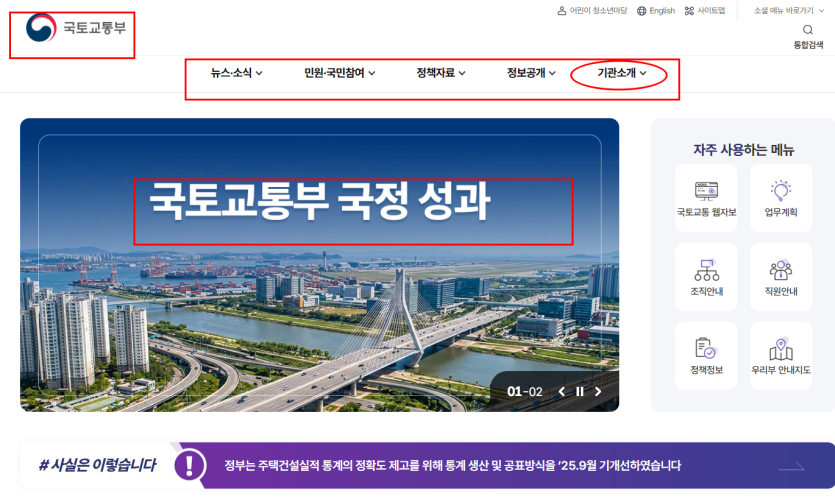Open the 기관소개 menu
Image resolution: width=835 pixels, height=499 pixels.
621,73
